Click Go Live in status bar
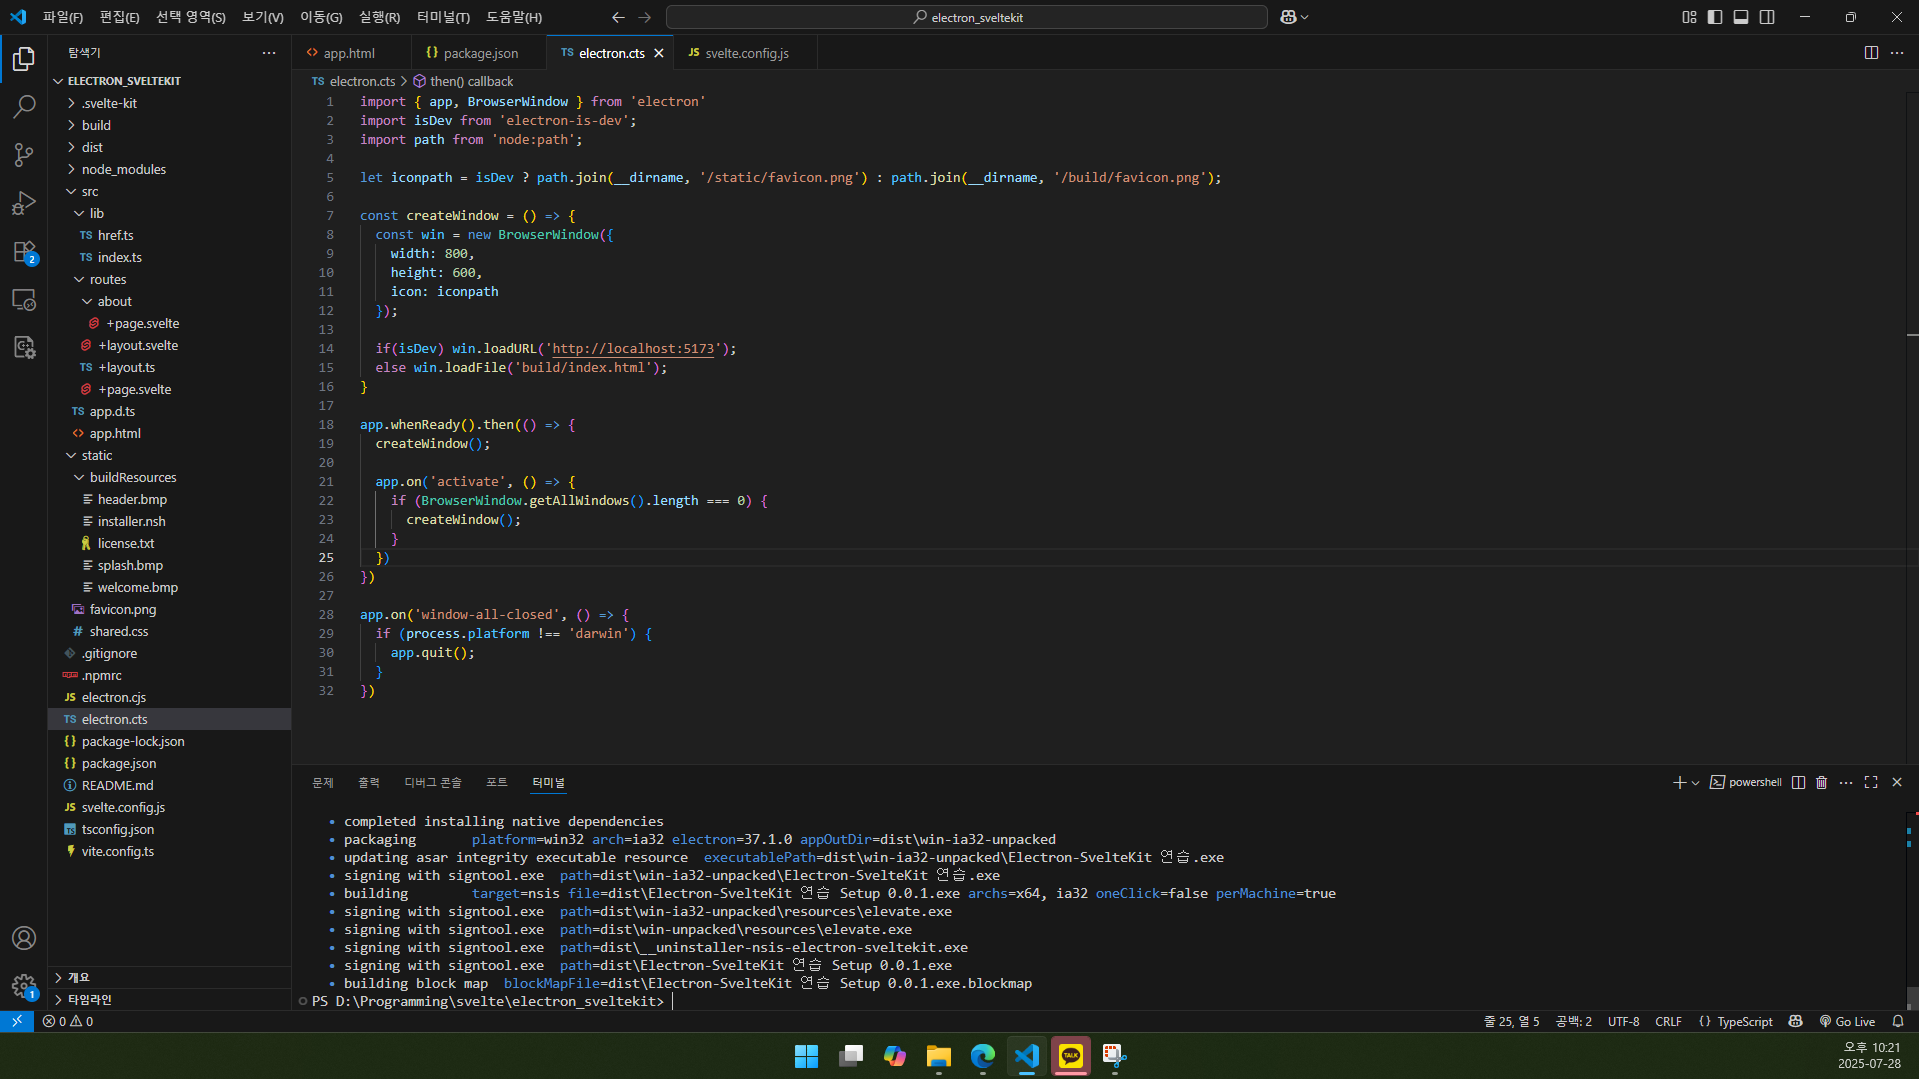Screen dimensions: 1919x1079 point(1847,1021)
